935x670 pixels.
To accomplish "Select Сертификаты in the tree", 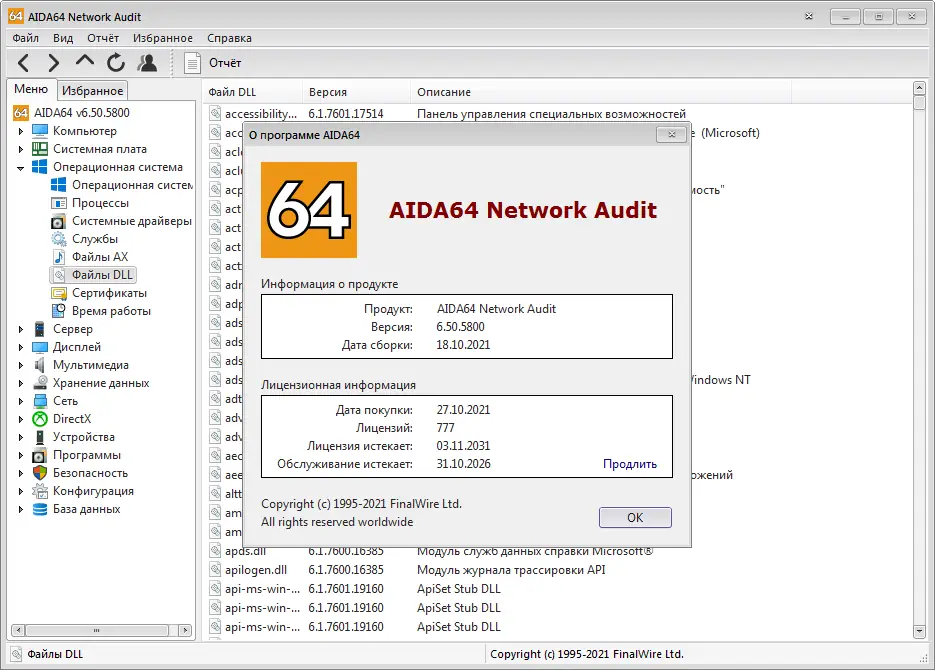I will tap(109, 293).
